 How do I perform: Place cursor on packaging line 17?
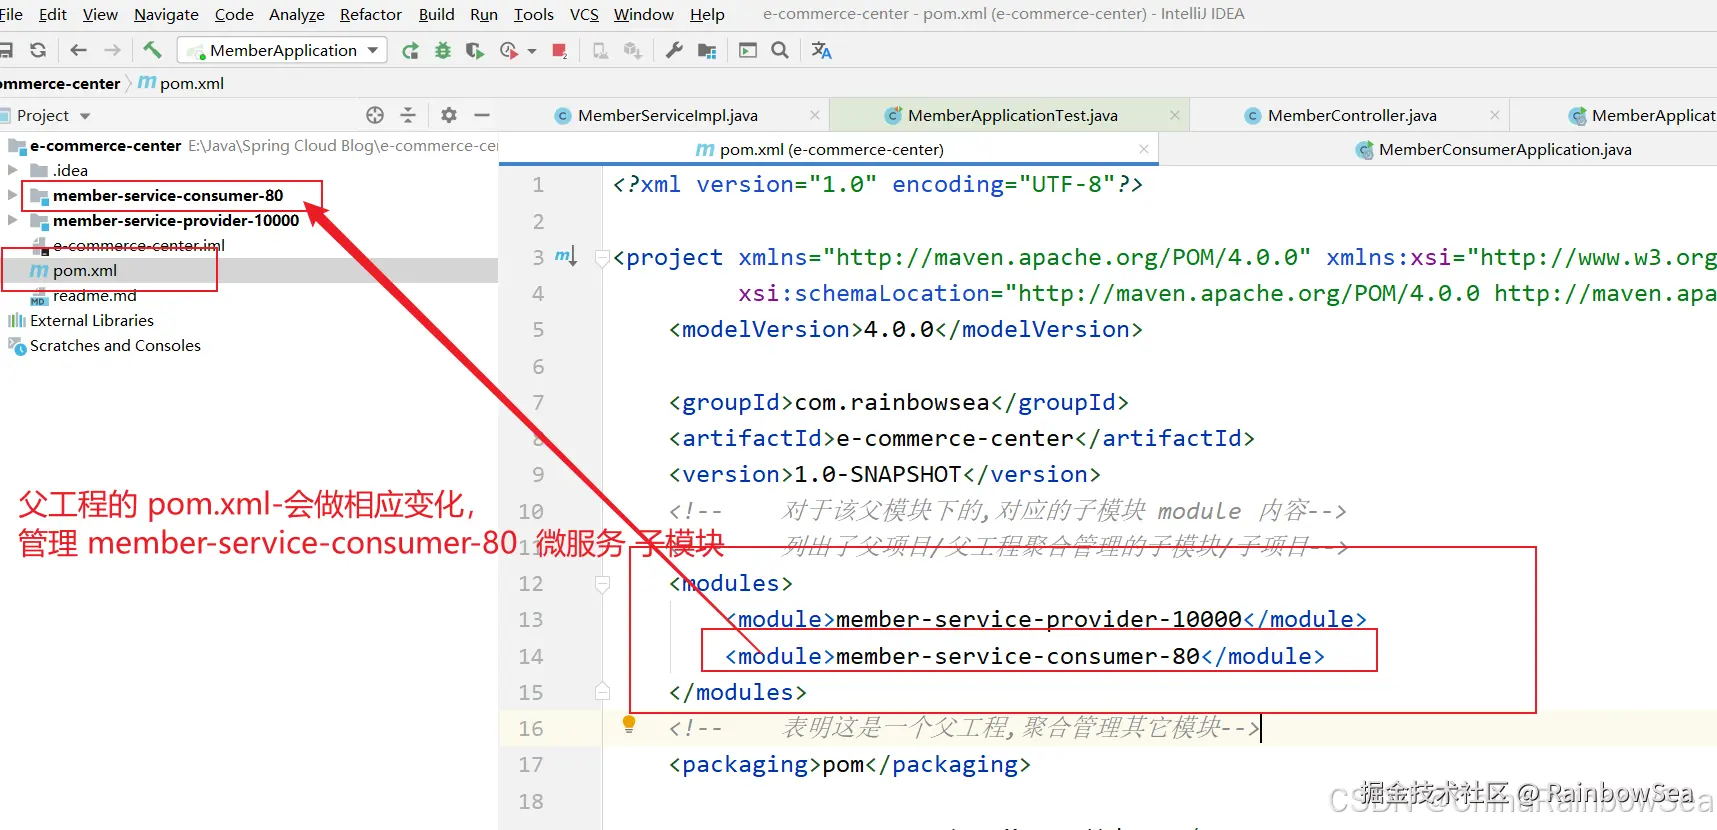(850, 764)
